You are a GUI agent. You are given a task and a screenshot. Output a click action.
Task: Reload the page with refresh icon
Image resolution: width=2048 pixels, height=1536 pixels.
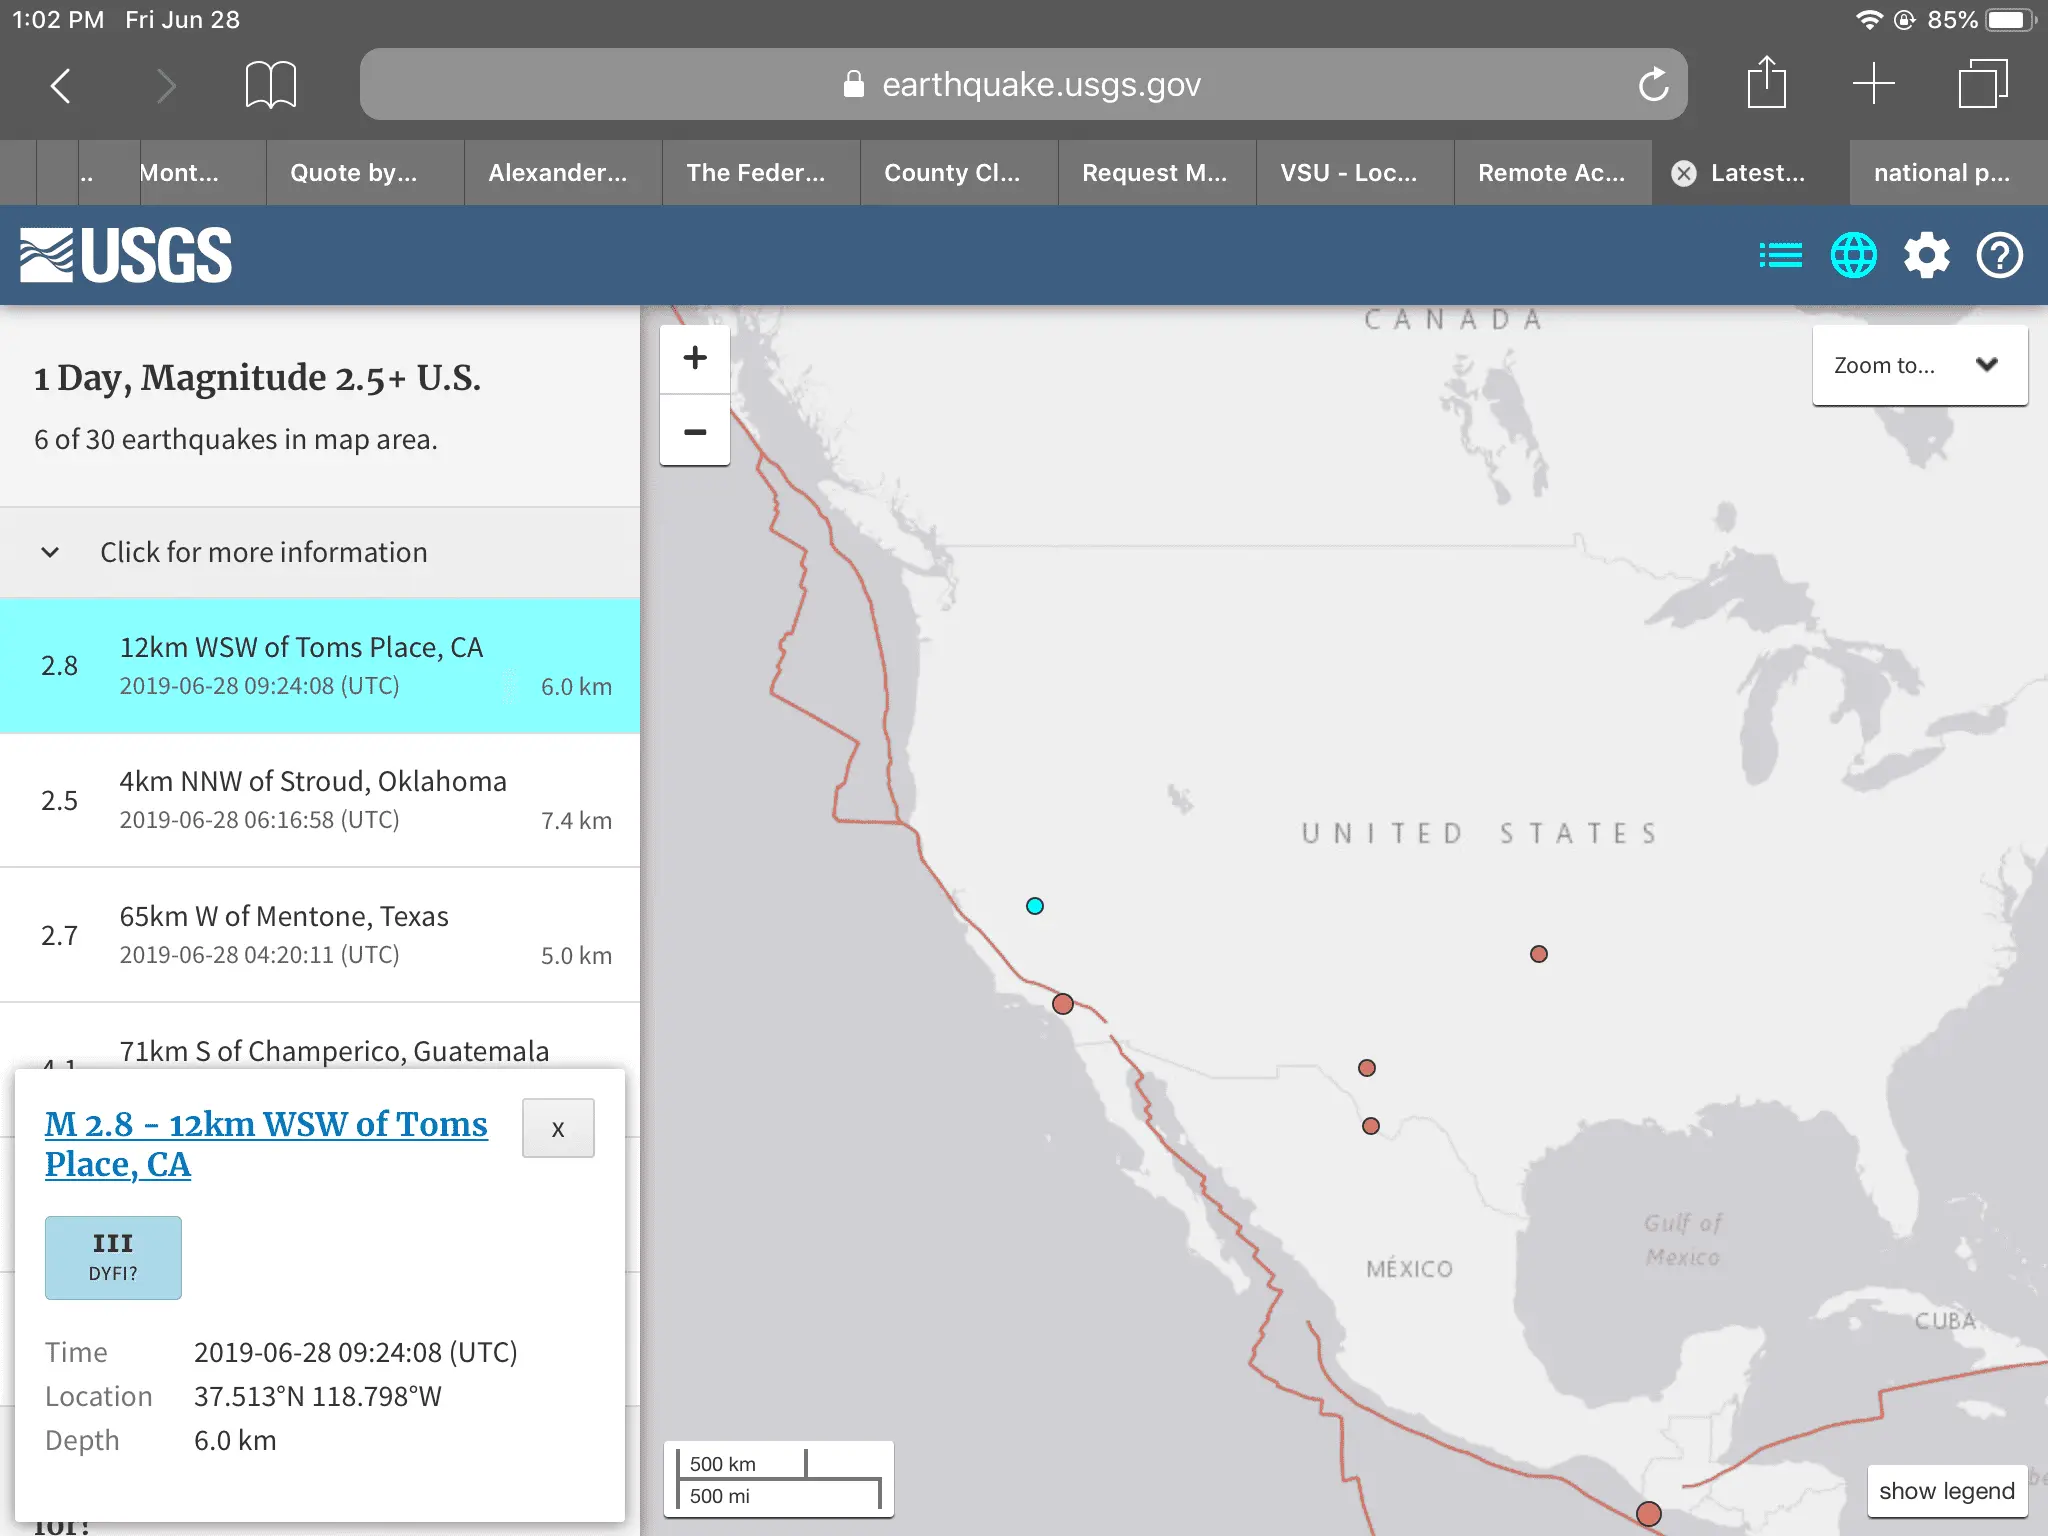tap(1653, 84)
